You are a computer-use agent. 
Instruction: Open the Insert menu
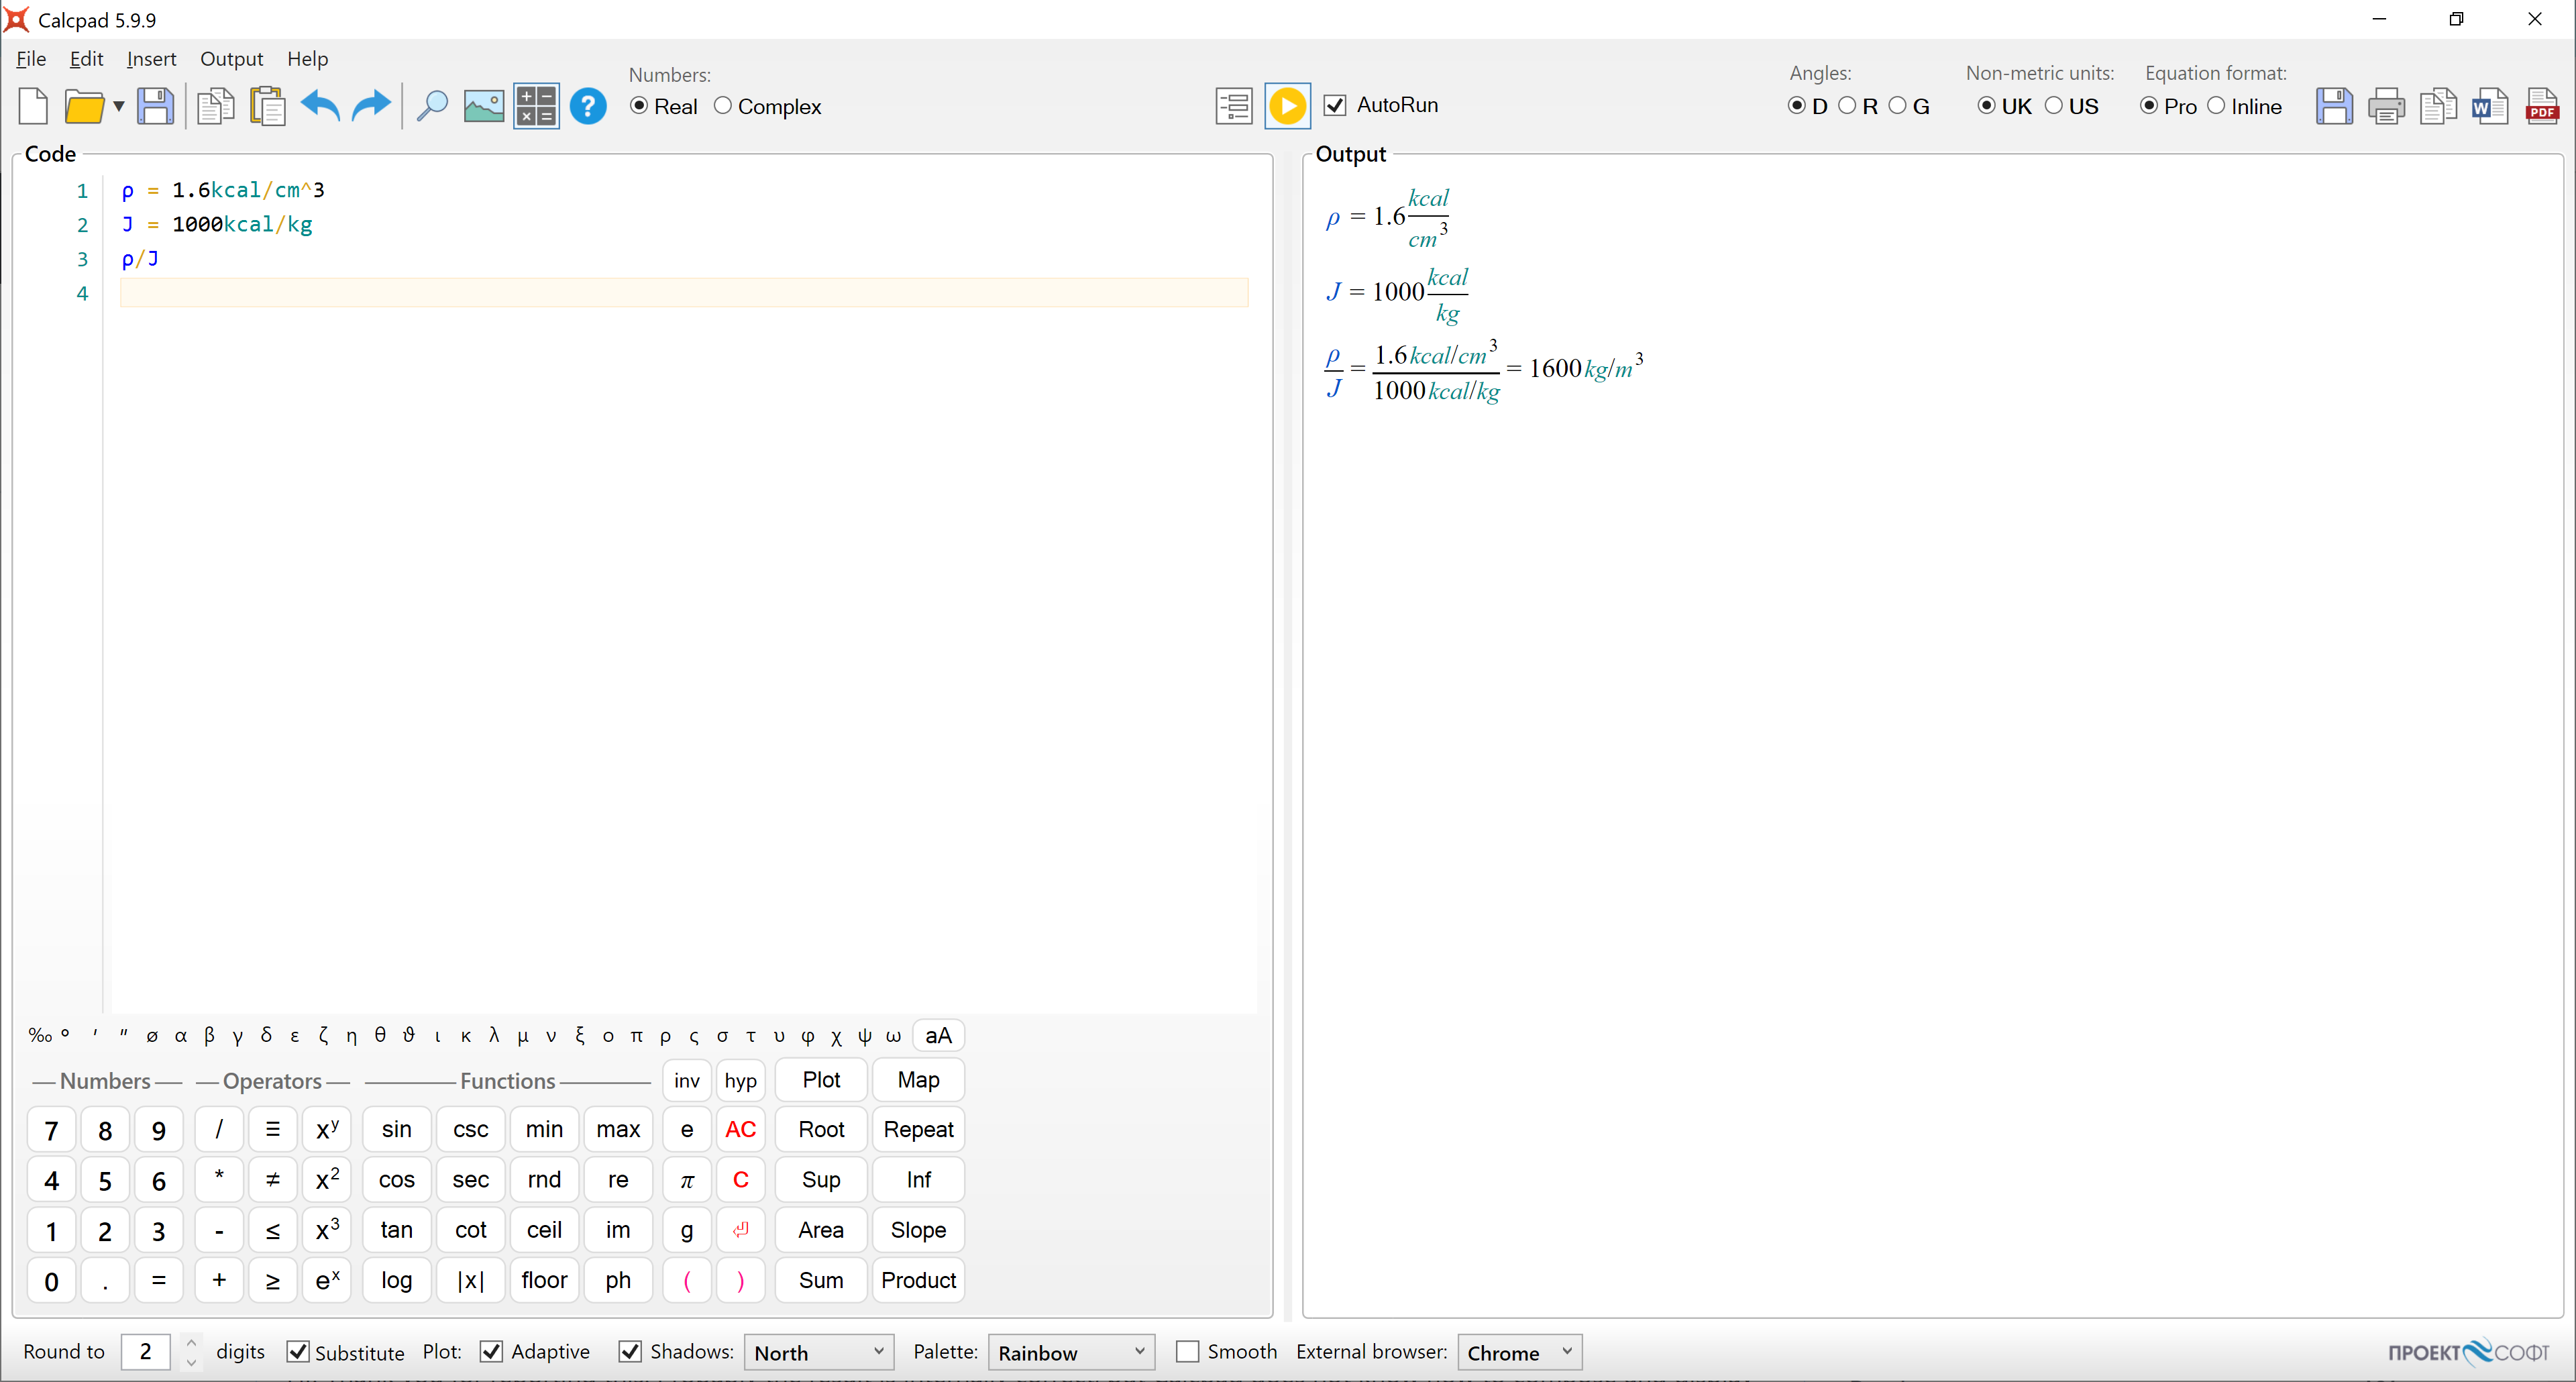point(151,59)
